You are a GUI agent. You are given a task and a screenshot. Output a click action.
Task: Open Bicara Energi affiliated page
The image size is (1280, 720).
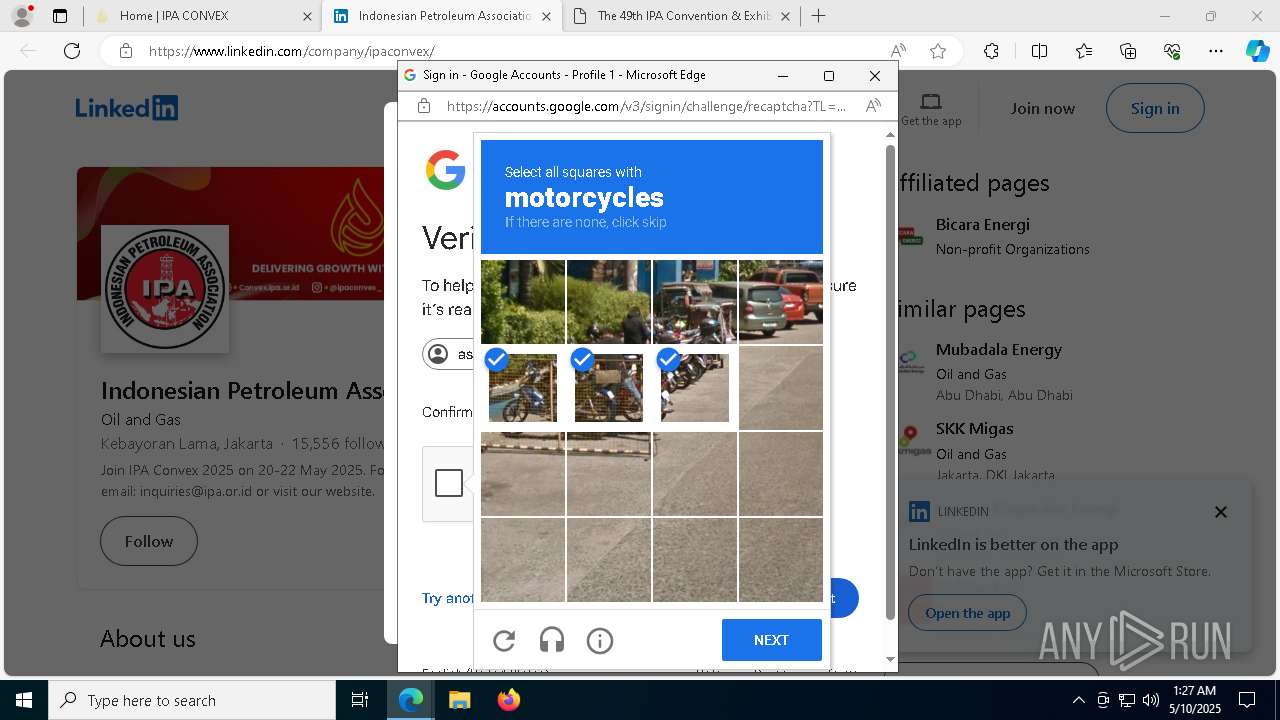(983, 224)
